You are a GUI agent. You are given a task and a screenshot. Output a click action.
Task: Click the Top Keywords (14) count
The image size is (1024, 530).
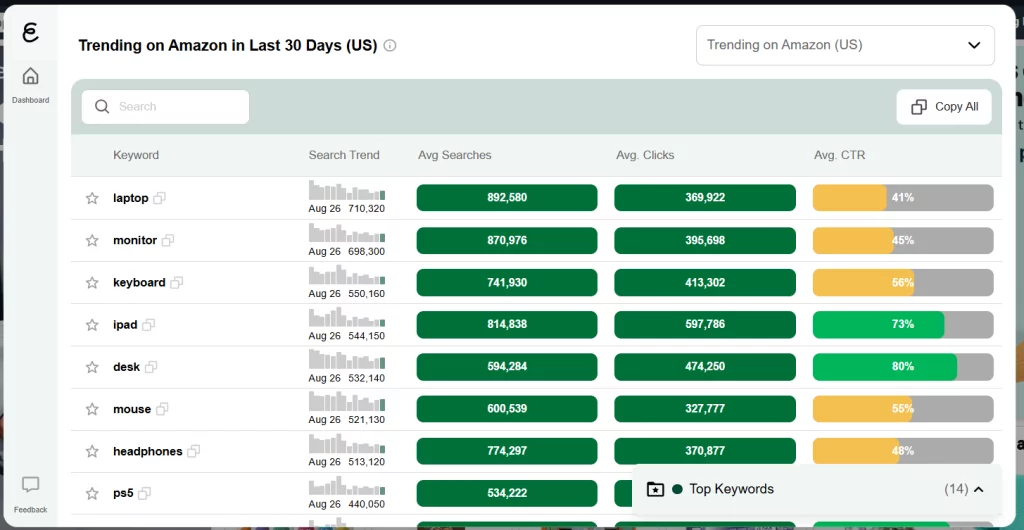(x=956, y=489)
